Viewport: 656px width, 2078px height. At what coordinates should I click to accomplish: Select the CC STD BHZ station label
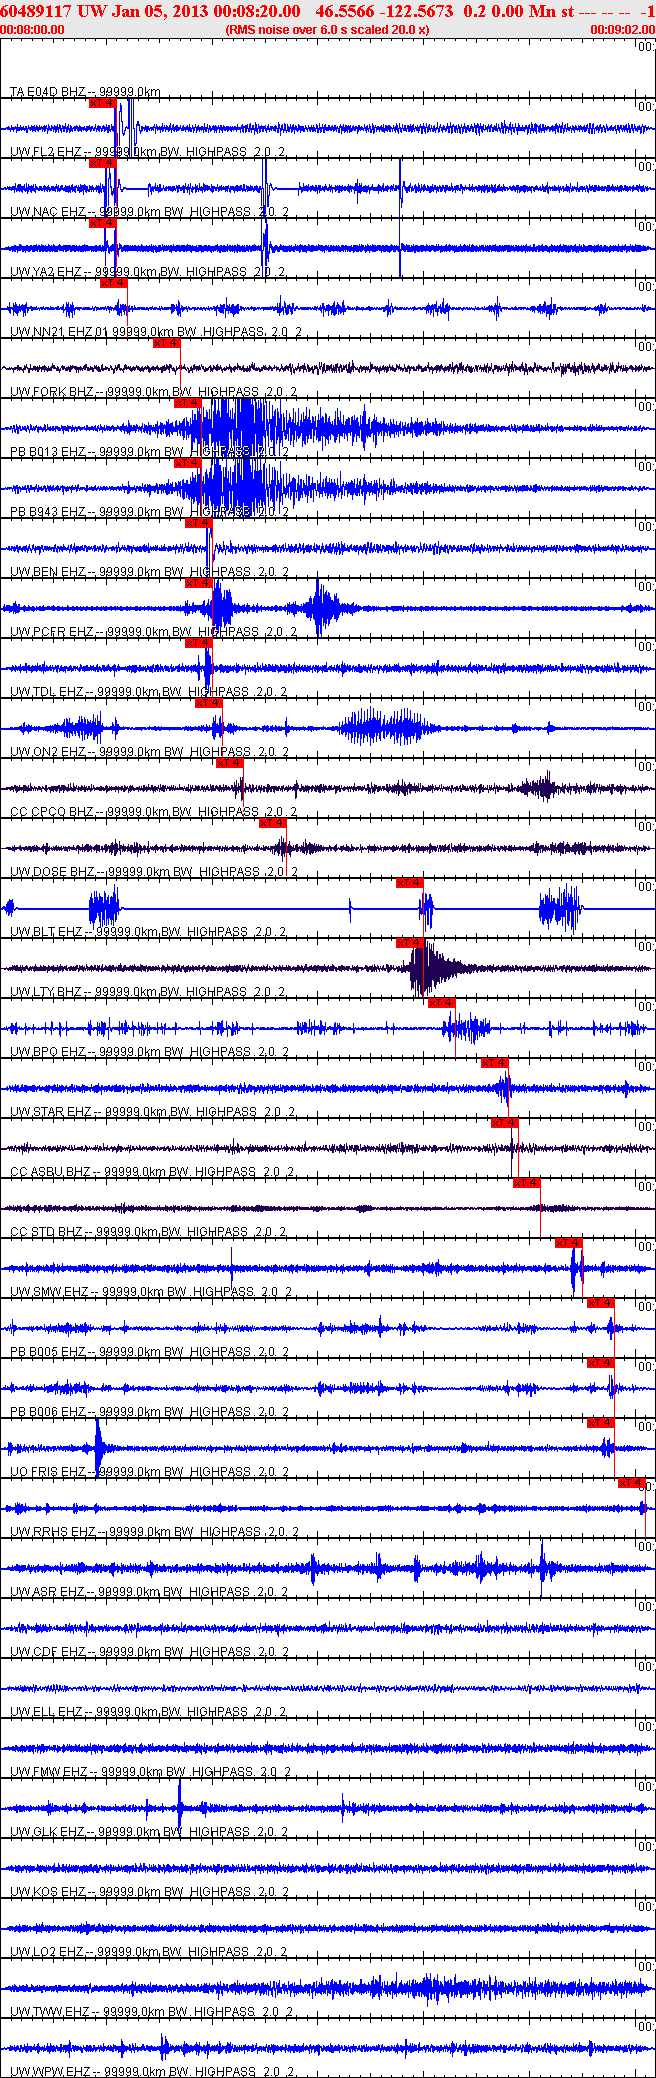pos(47,1232)
